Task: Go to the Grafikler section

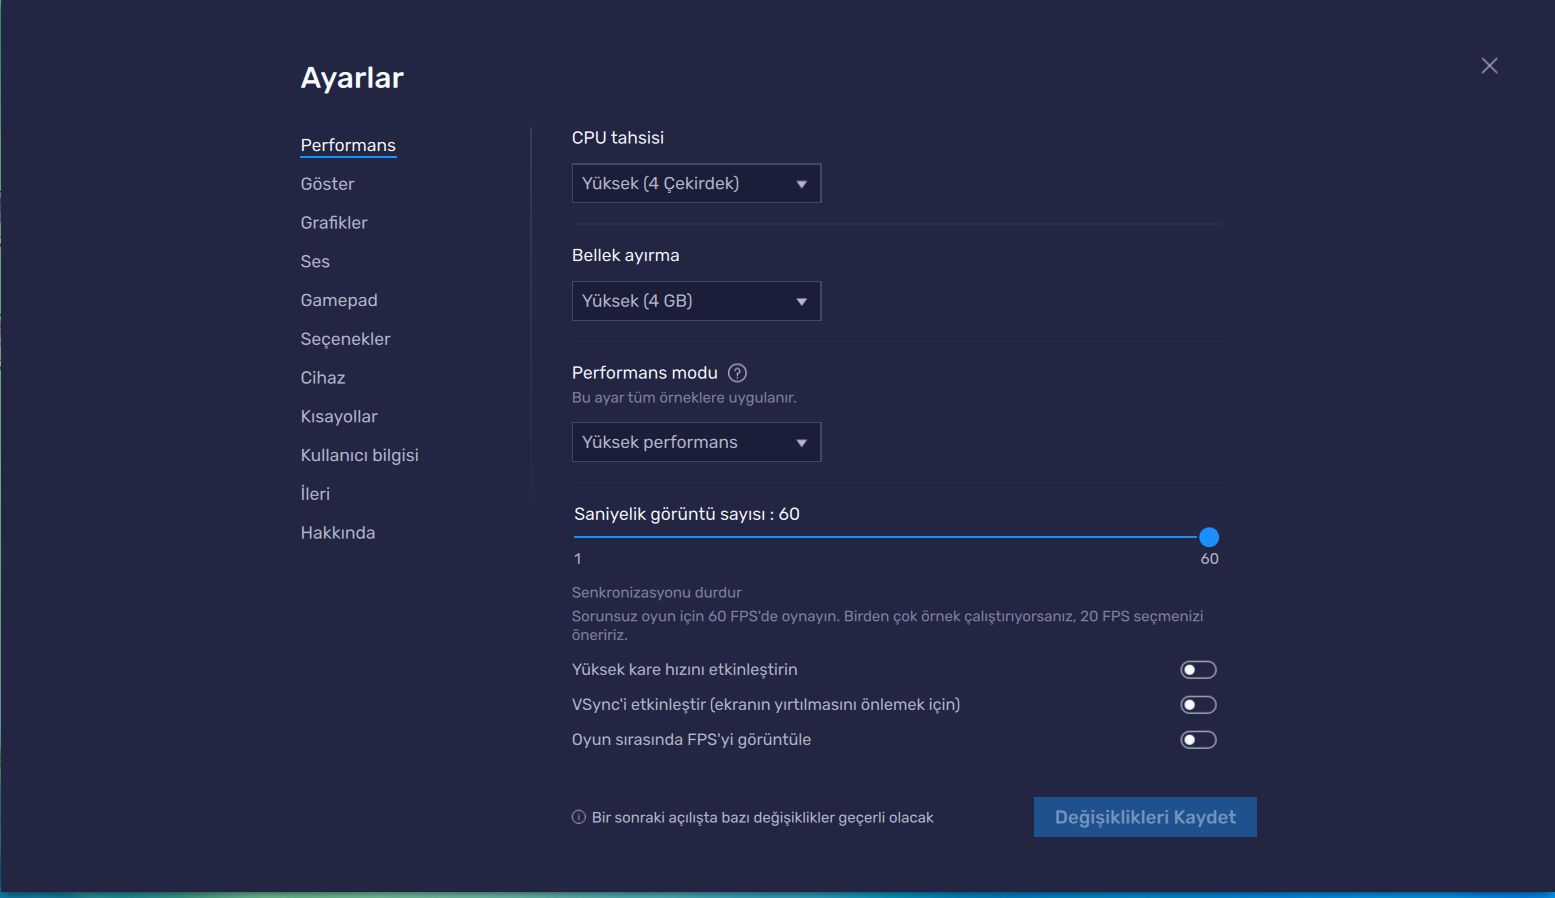Action: click(x=334, y=223)
